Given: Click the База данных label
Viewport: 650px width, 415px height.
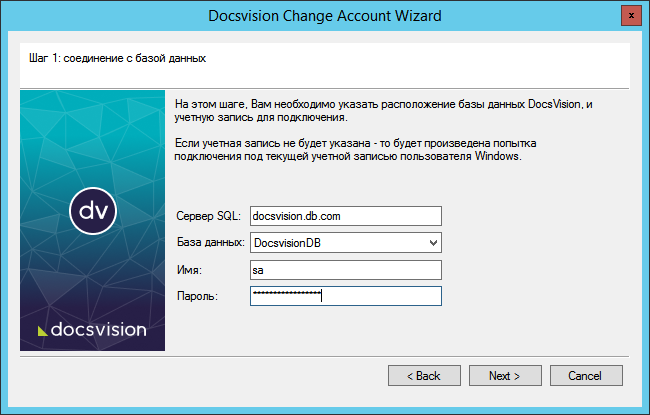Looking at the screenshot, I should tap(210, 243).
